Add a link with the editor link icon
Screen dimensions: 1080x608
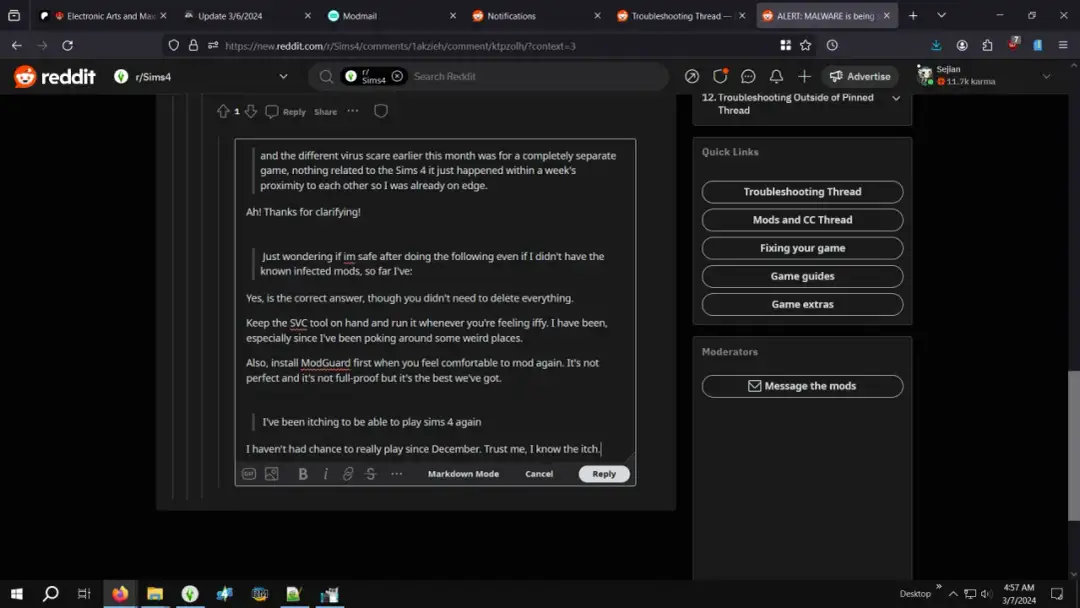point(348,474)
